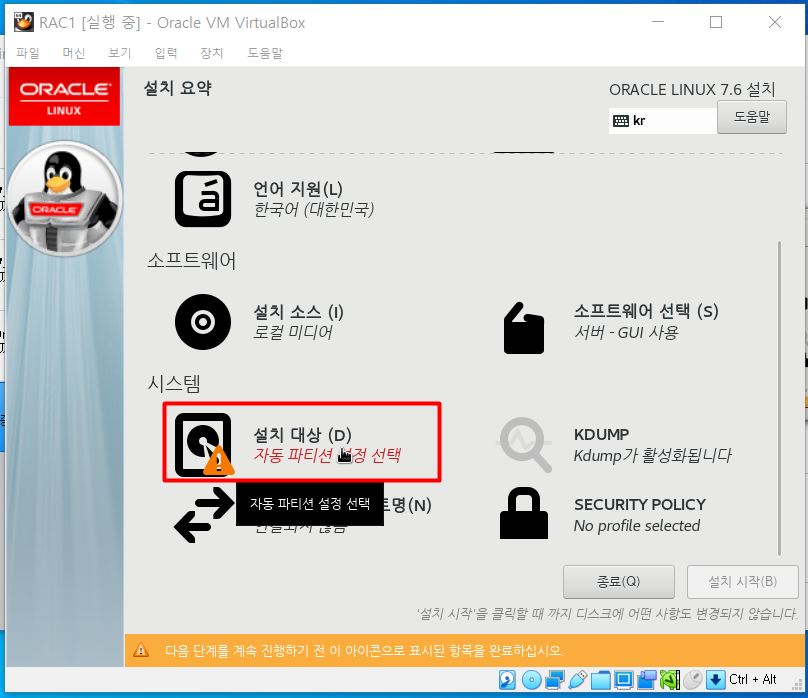Screen dimensions: 808x698
Task: Select 설치 대상 (D) label text
Action: (302, 435)
